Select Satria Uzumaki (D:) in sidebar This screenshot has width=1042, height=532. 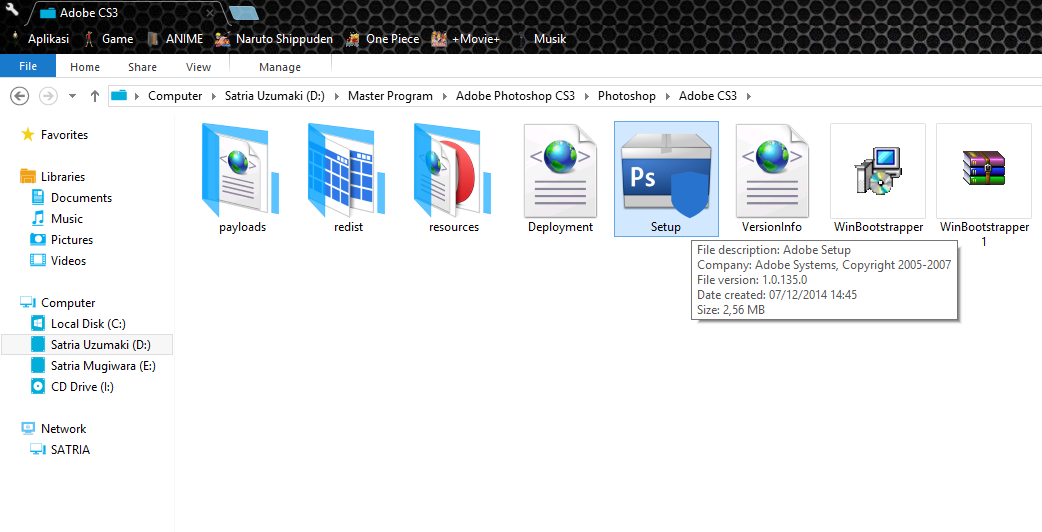(87, 345)
